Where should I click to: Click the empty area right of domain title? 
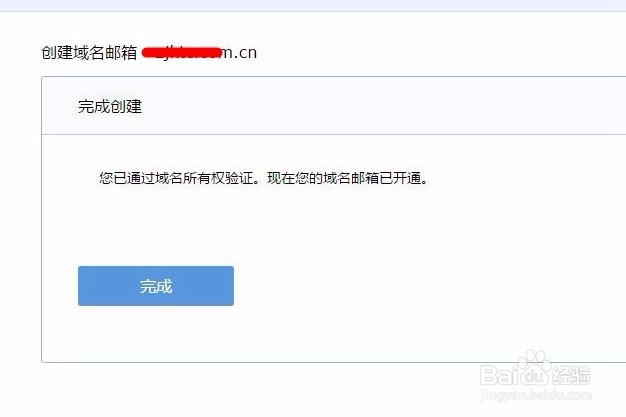tap(439, 53)
